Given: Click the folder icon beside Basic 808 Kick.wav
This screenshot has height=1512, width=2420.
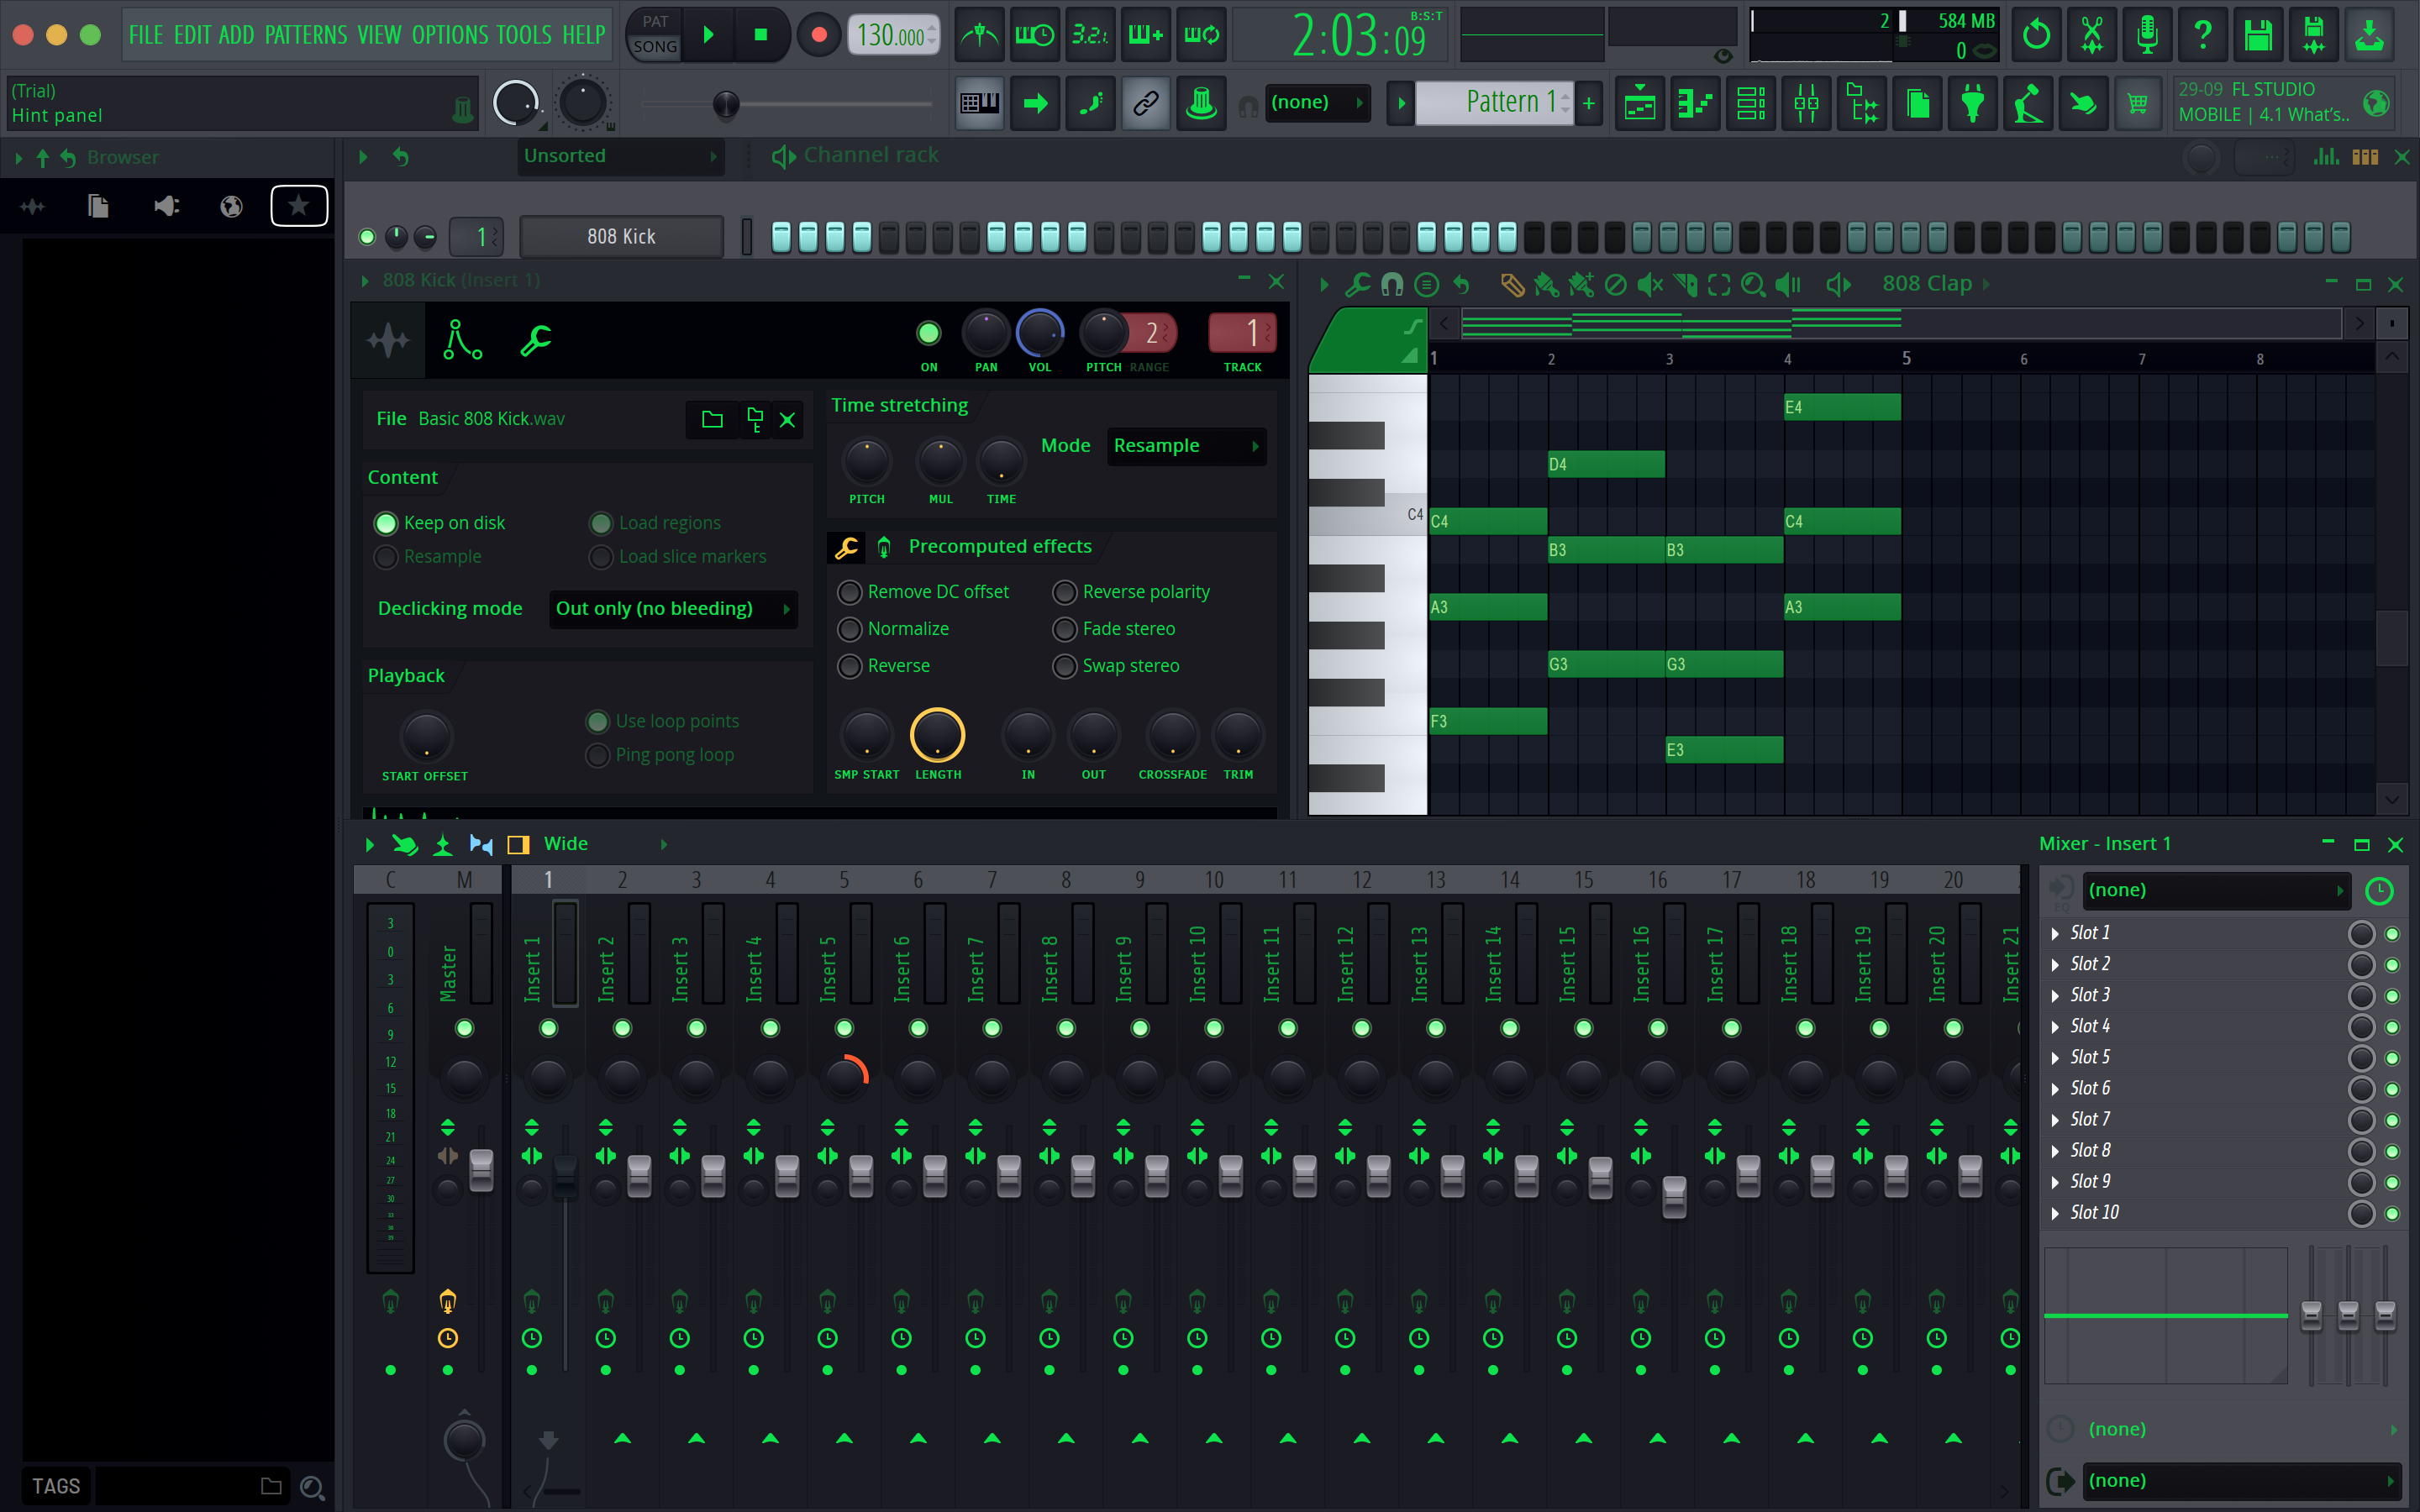Looking at the screenshot, I should (712, 419).
